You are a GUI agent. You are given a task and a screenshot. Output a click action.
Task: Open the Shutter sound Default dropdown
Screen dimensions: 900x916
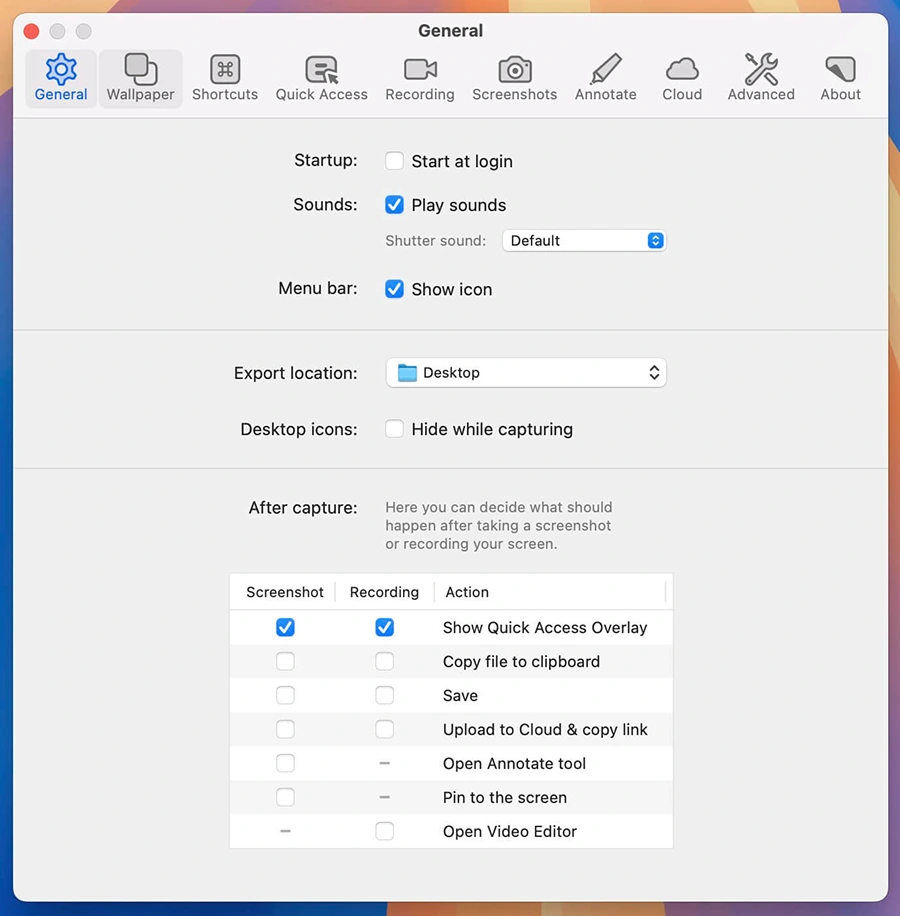pyautogui.click(x=584, y=241)
